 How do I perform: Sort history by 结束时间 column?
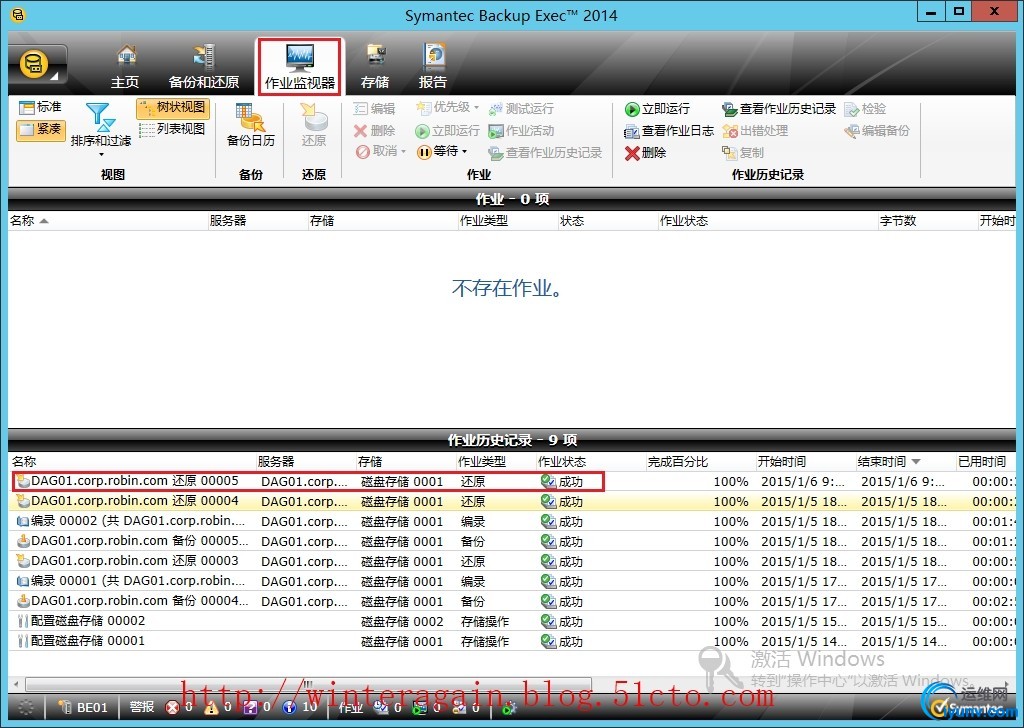click(905, 462)
